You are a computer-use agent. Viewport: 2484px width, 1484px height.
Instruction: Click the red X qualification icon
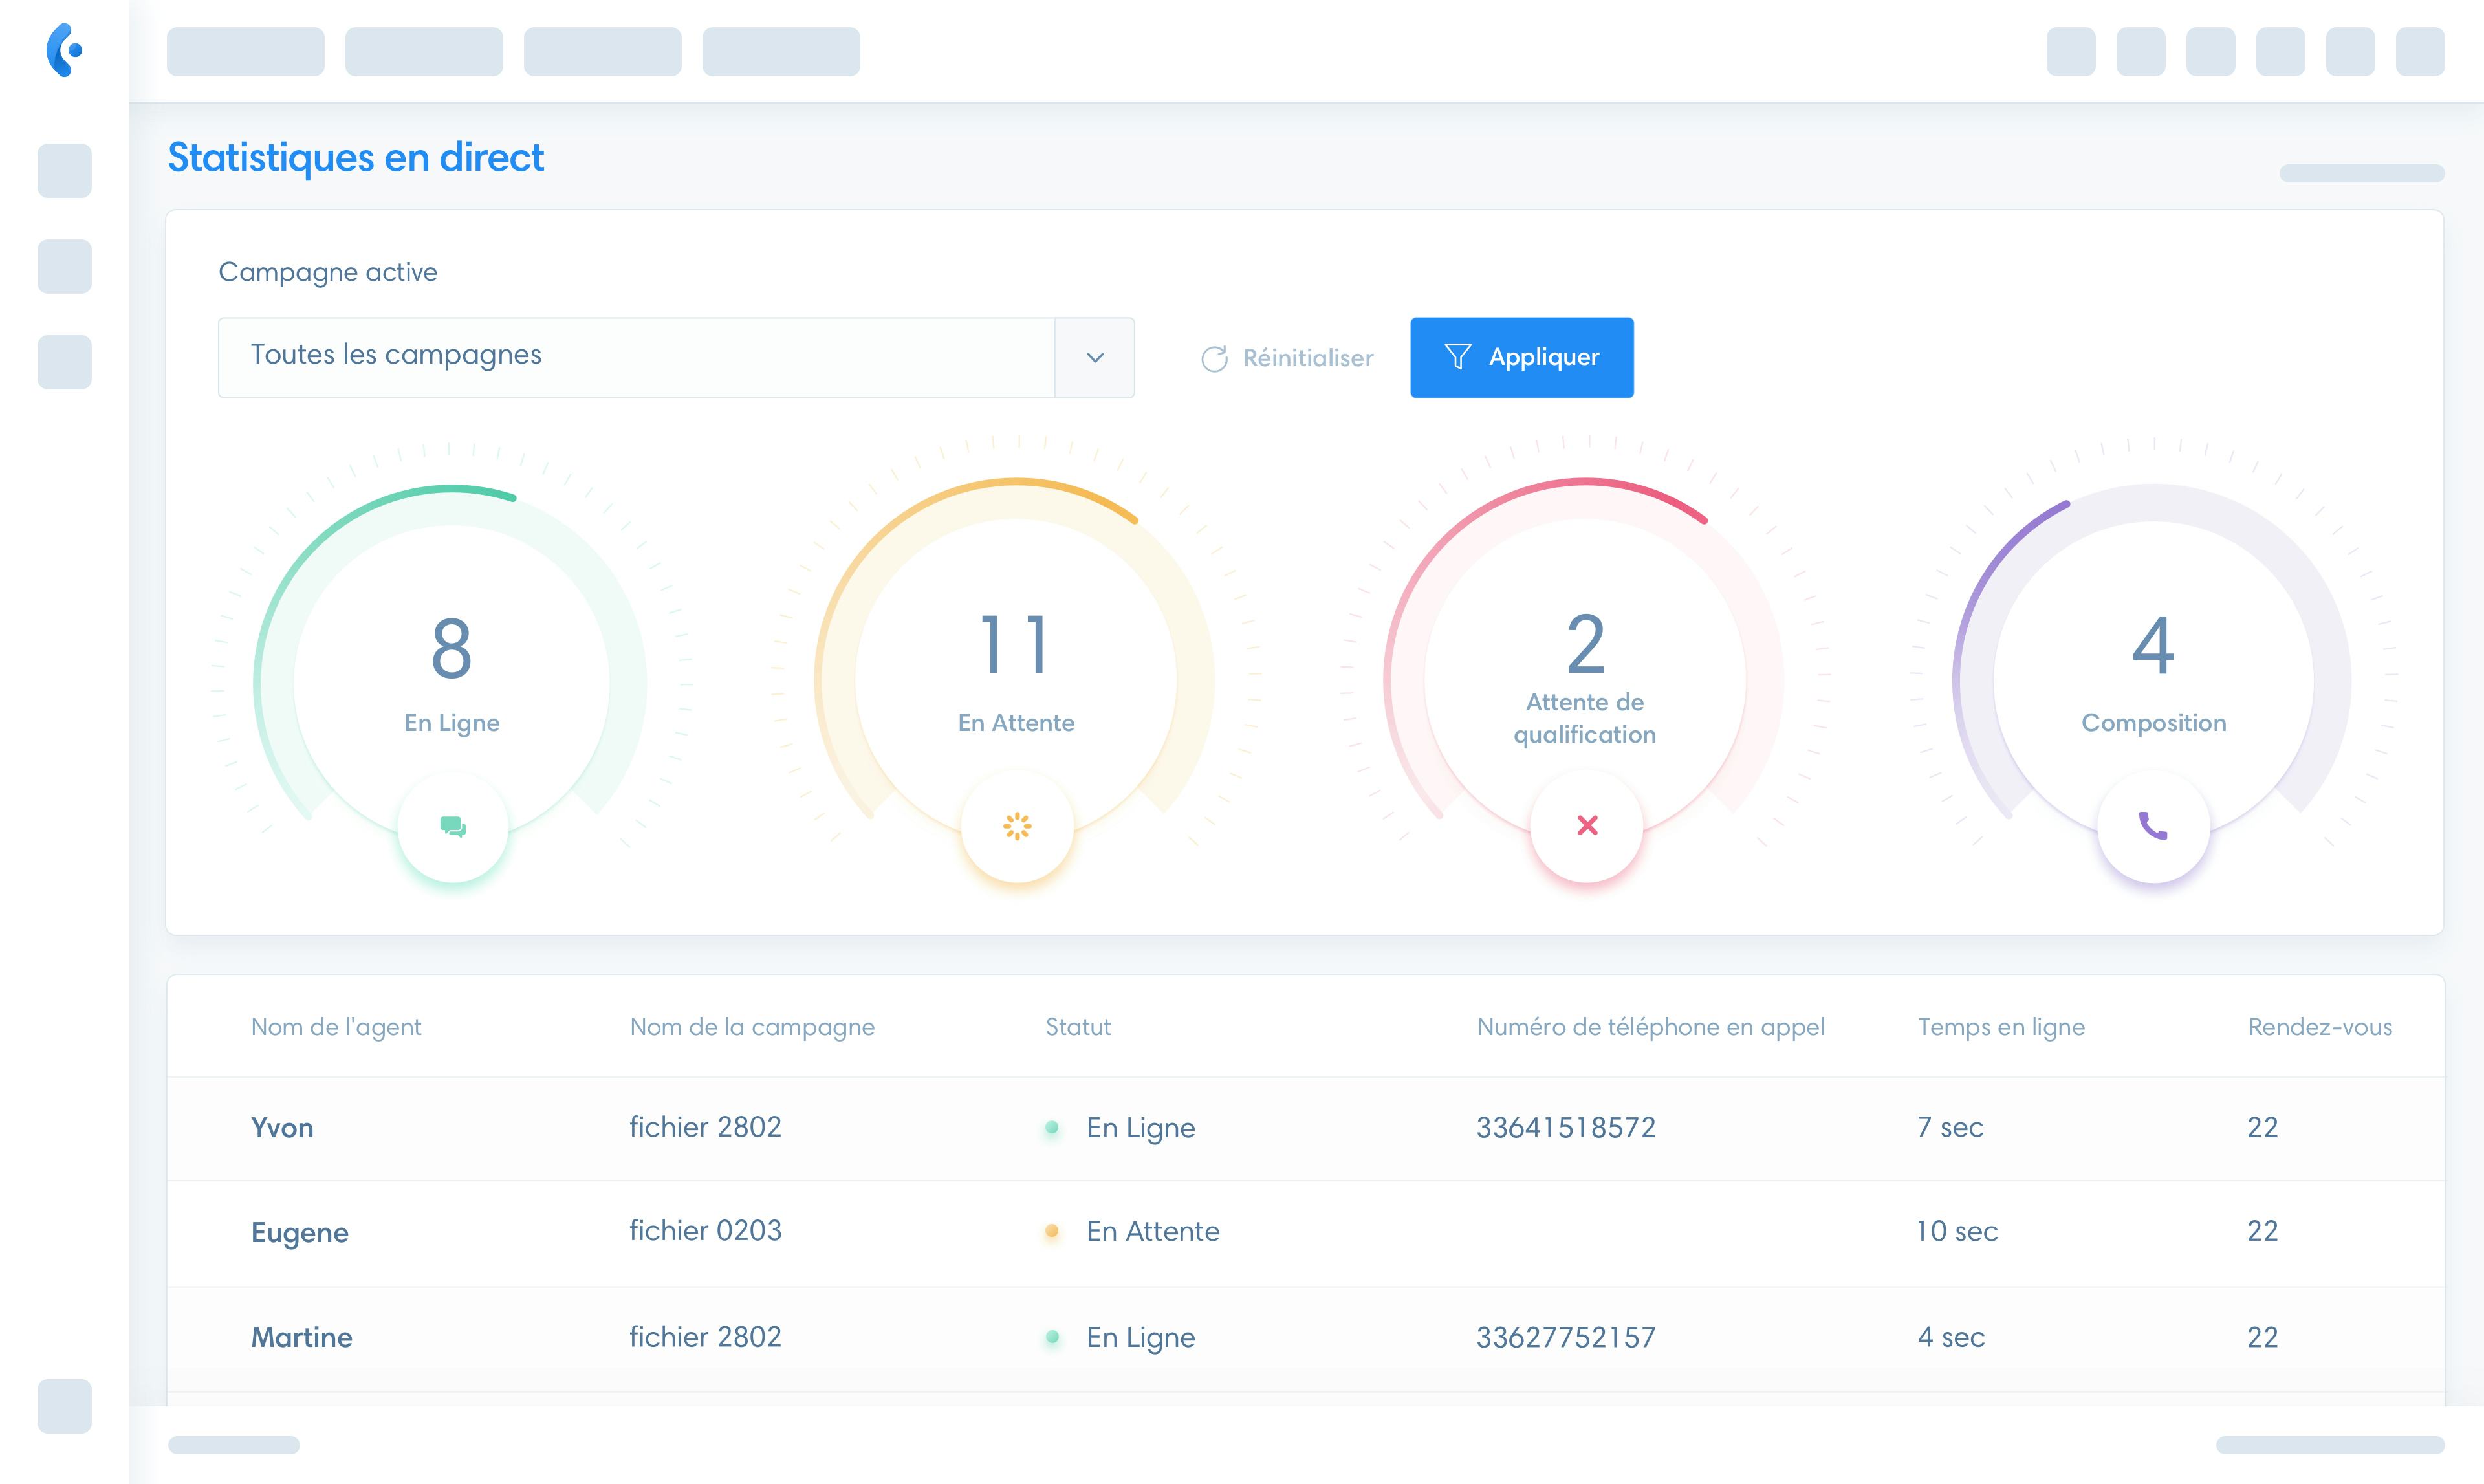pos(1587,826)
